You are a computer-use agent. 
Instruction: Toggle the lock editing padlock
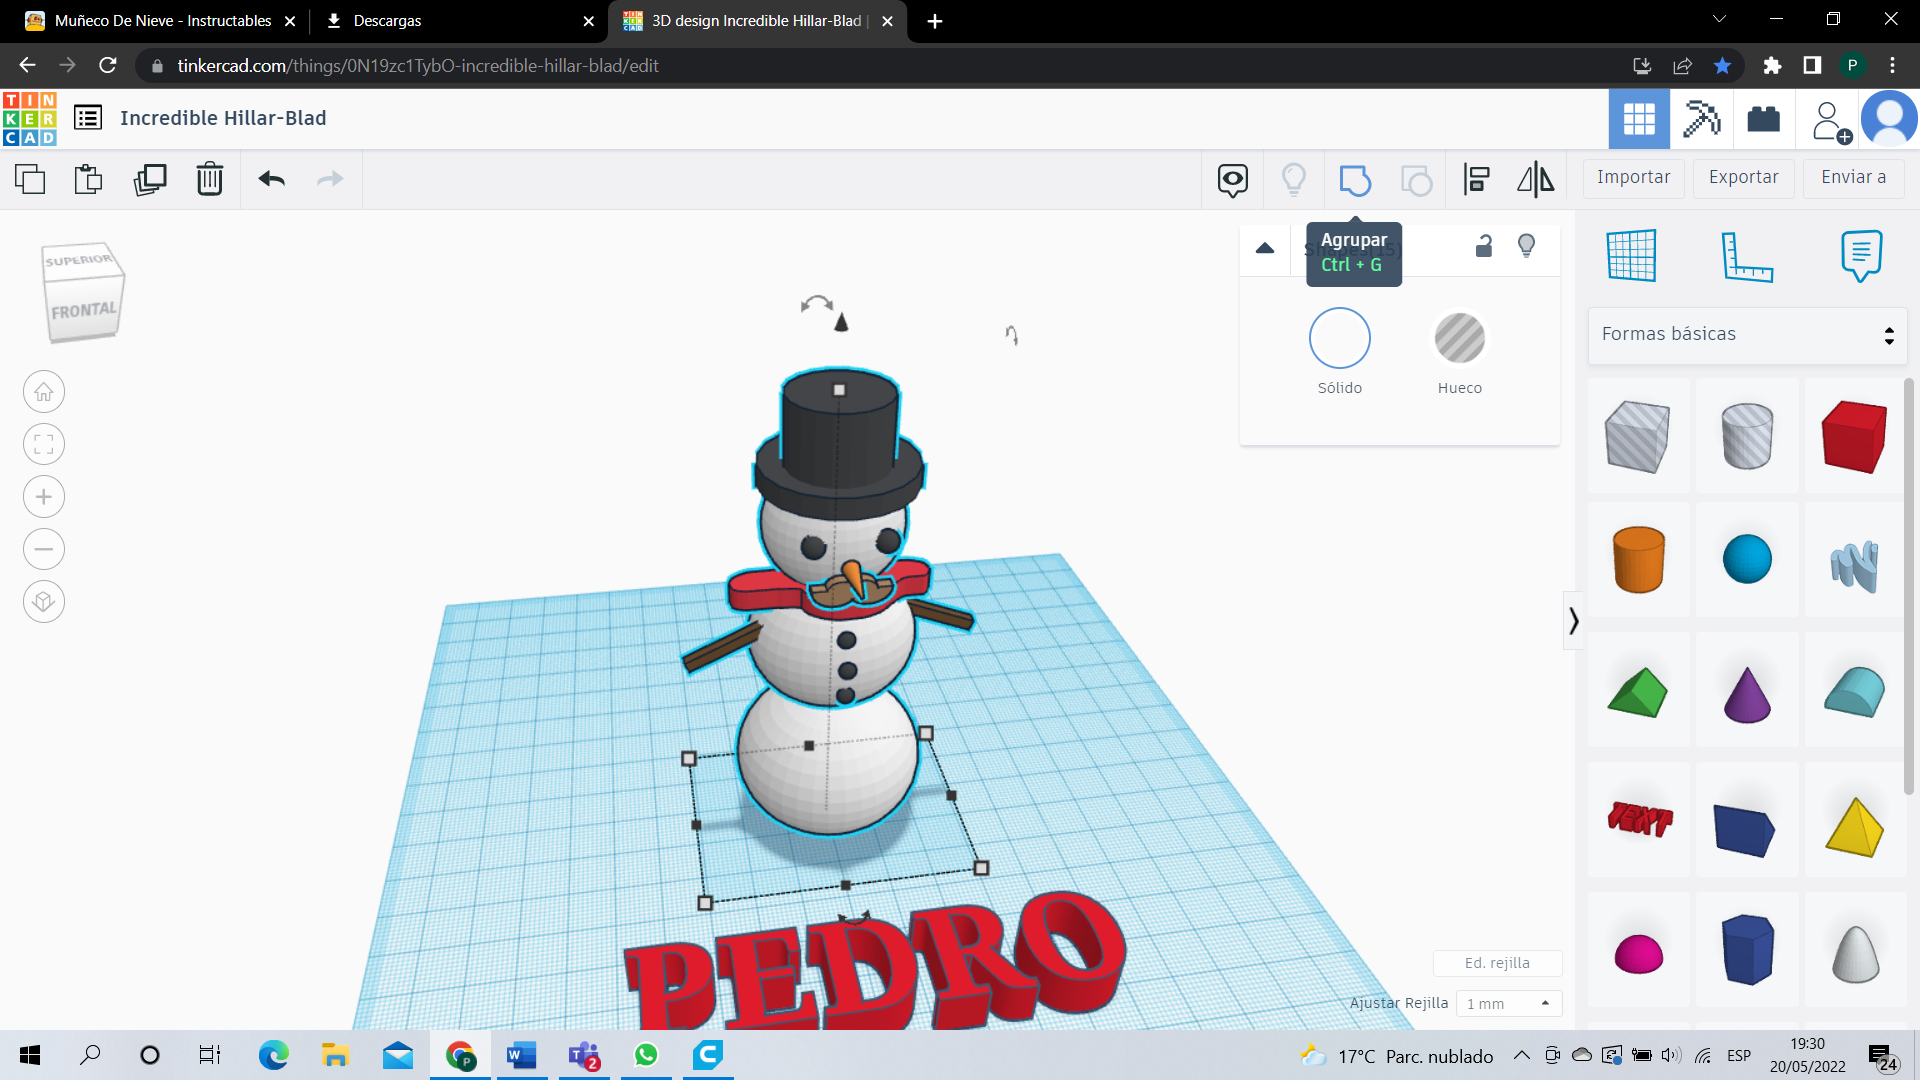pyautogui.click(x=1484, y=246)
